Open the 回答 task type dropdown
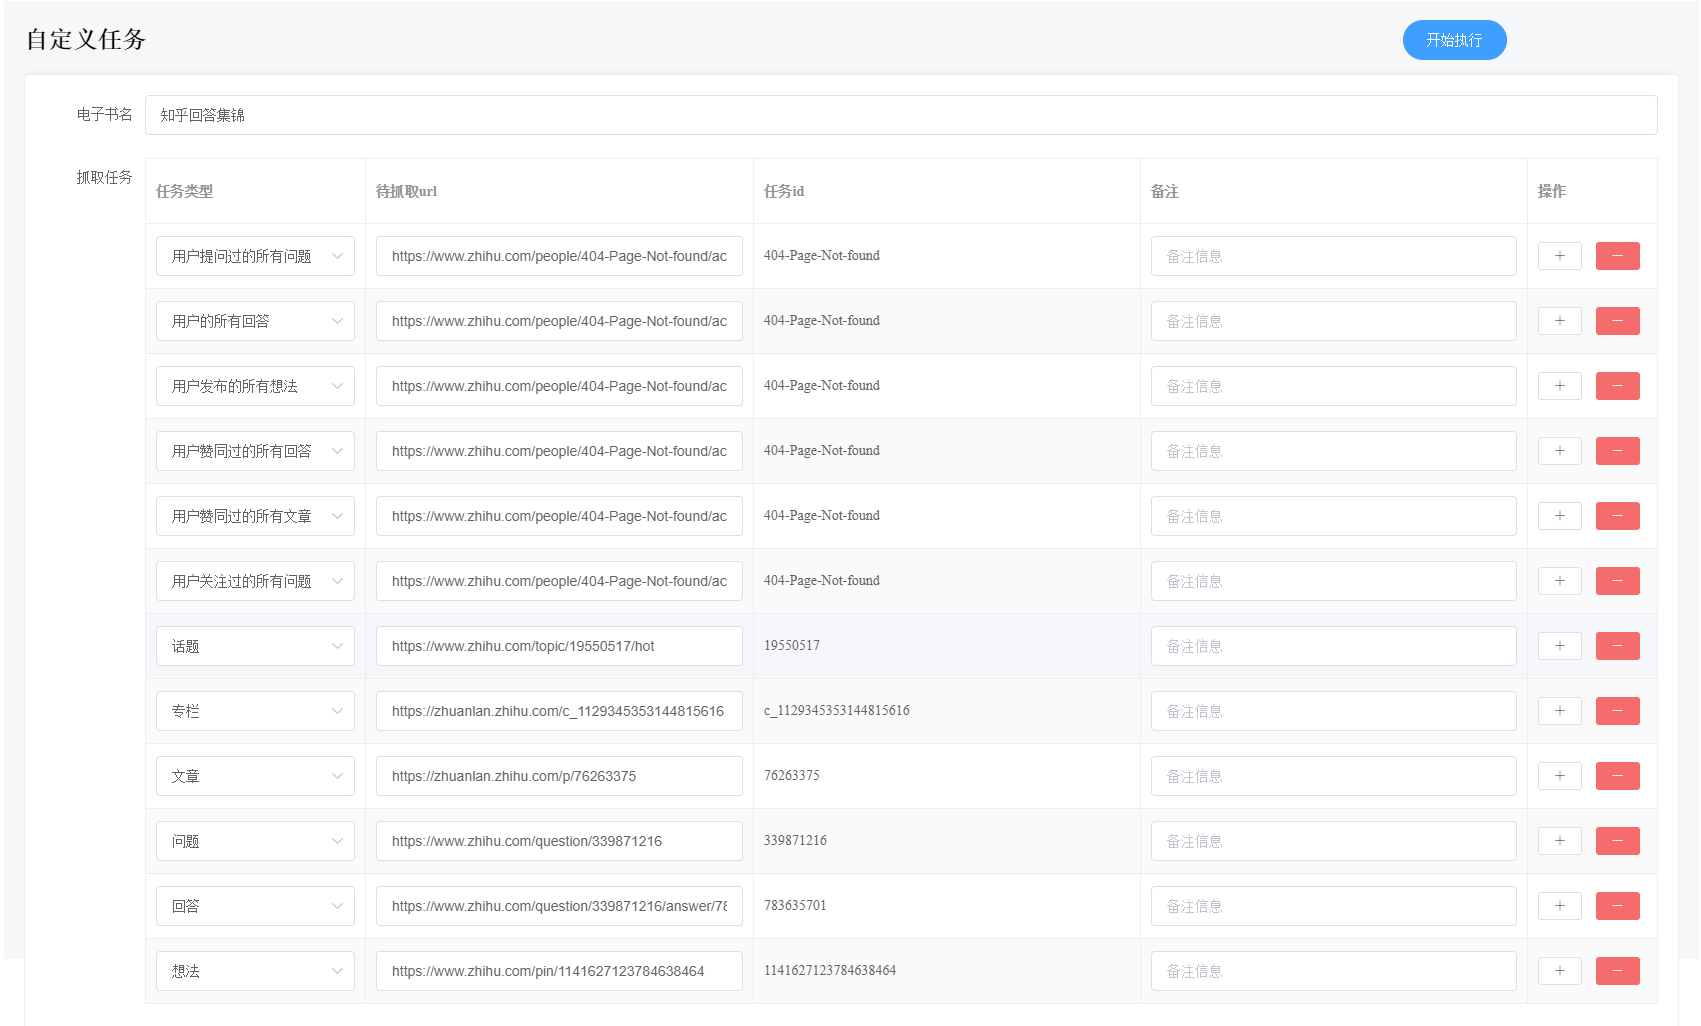 [x=255, y=906]
